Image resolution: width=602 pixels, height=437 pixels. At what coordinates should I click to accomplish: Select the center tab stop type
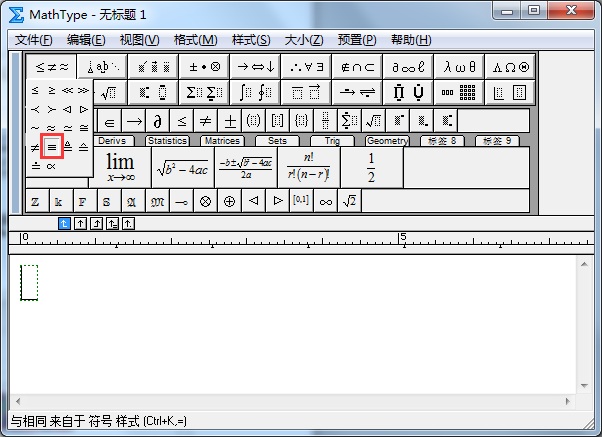[81, 223]
